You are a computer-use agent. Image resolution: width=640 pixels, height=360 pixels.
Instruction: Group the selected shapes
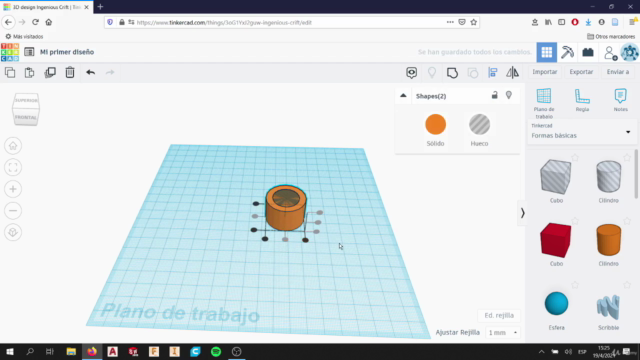452,73
